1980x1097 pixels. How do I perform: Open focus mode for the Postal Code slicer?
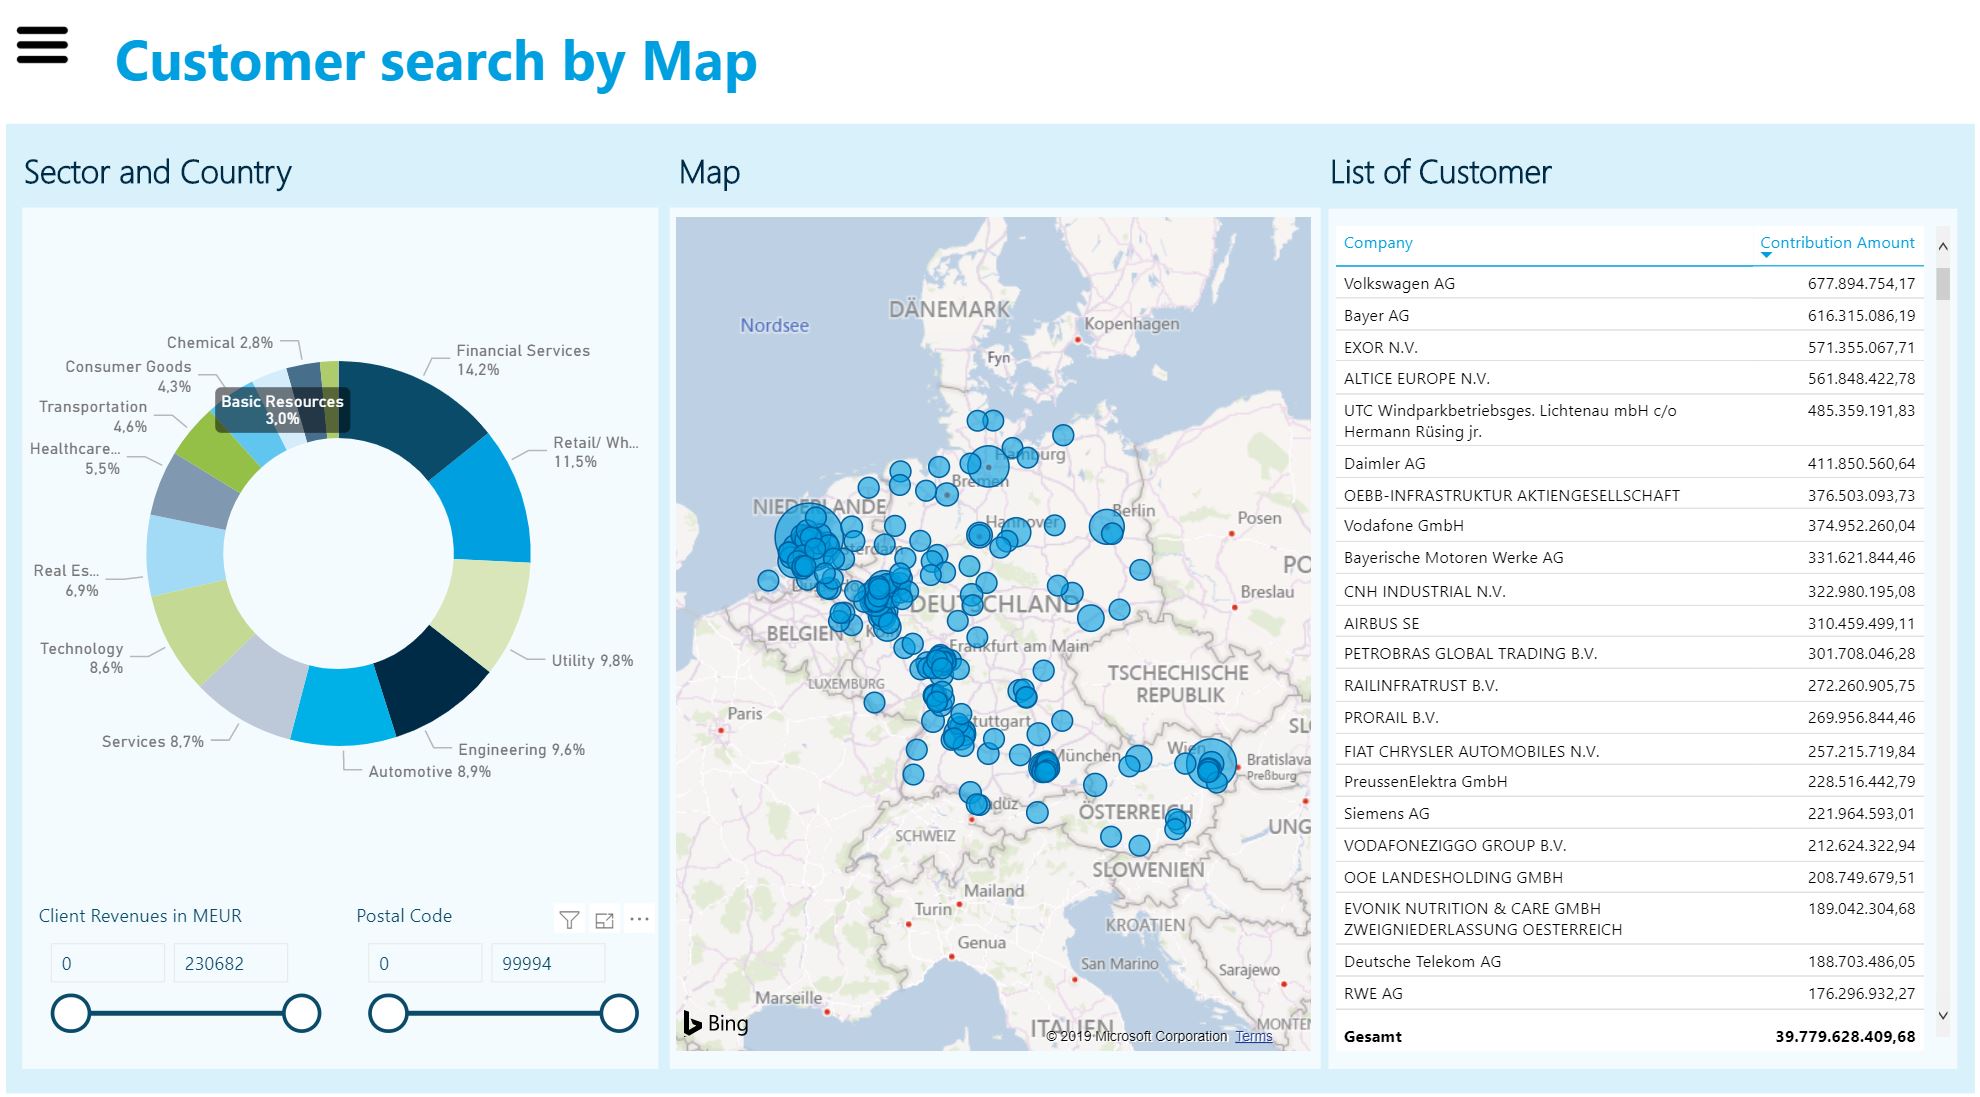click(x=604, y=920)
